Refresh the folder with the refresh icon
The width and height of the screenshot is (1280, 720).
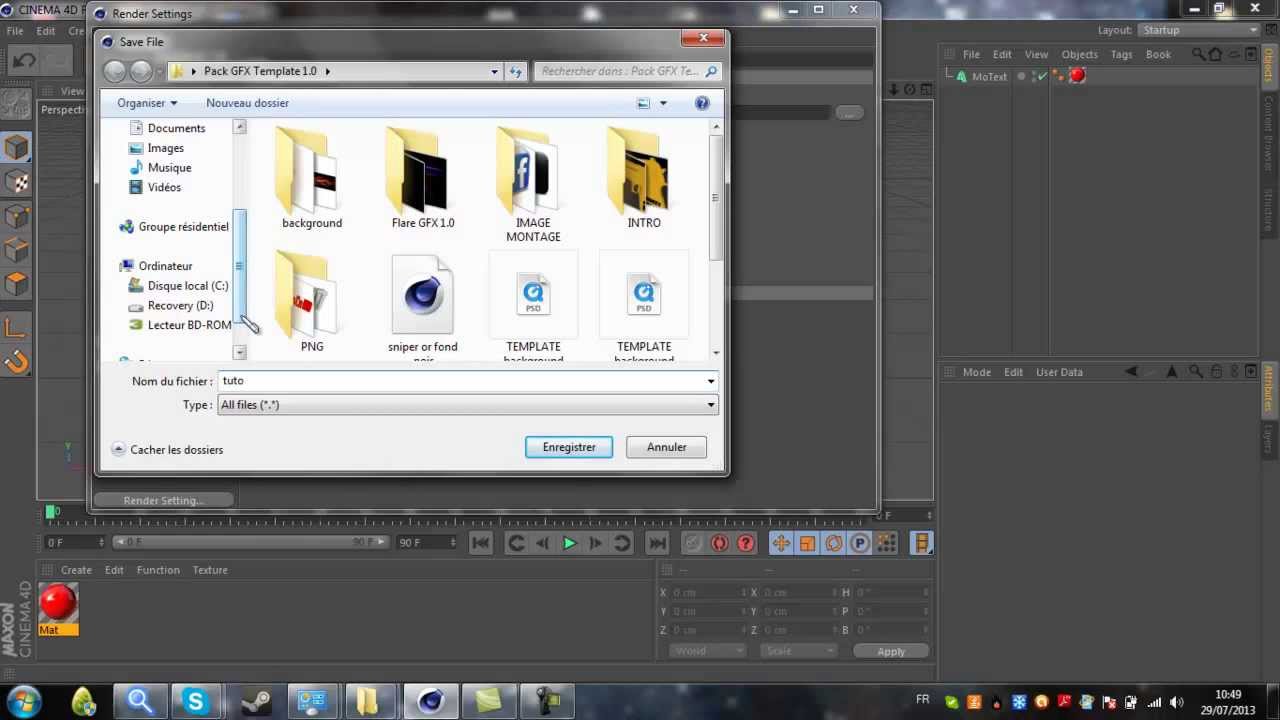click(x=516, y=71)
